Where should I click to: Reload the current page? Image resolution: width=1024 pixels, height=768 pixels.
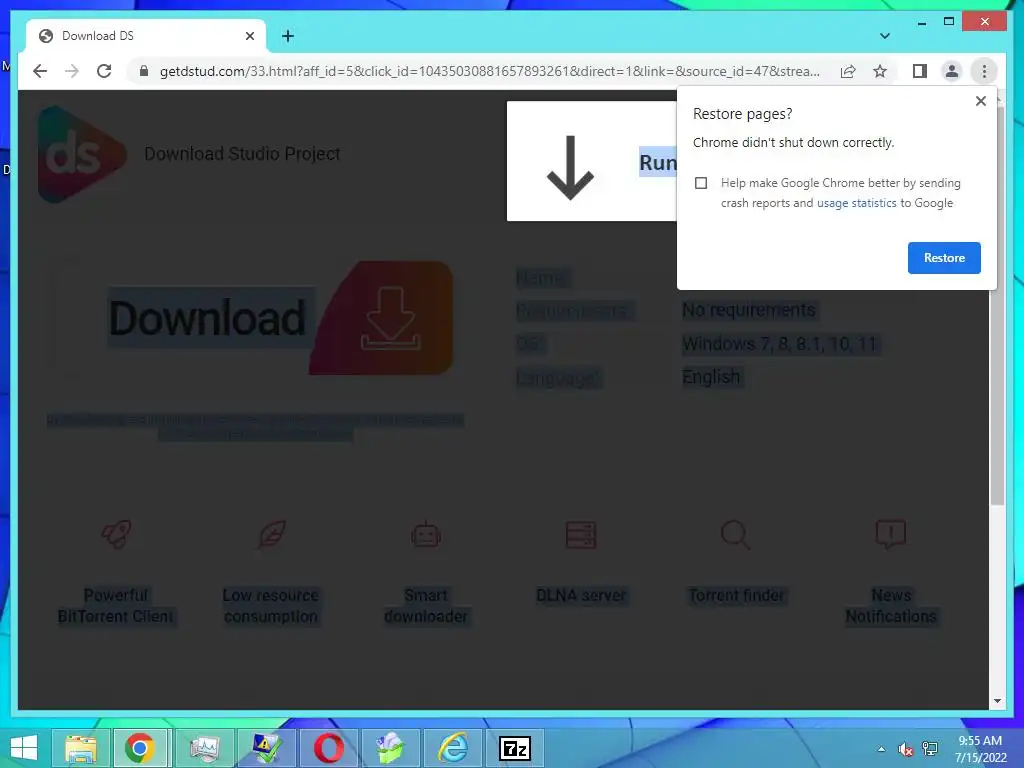click(x=104, y=71)
